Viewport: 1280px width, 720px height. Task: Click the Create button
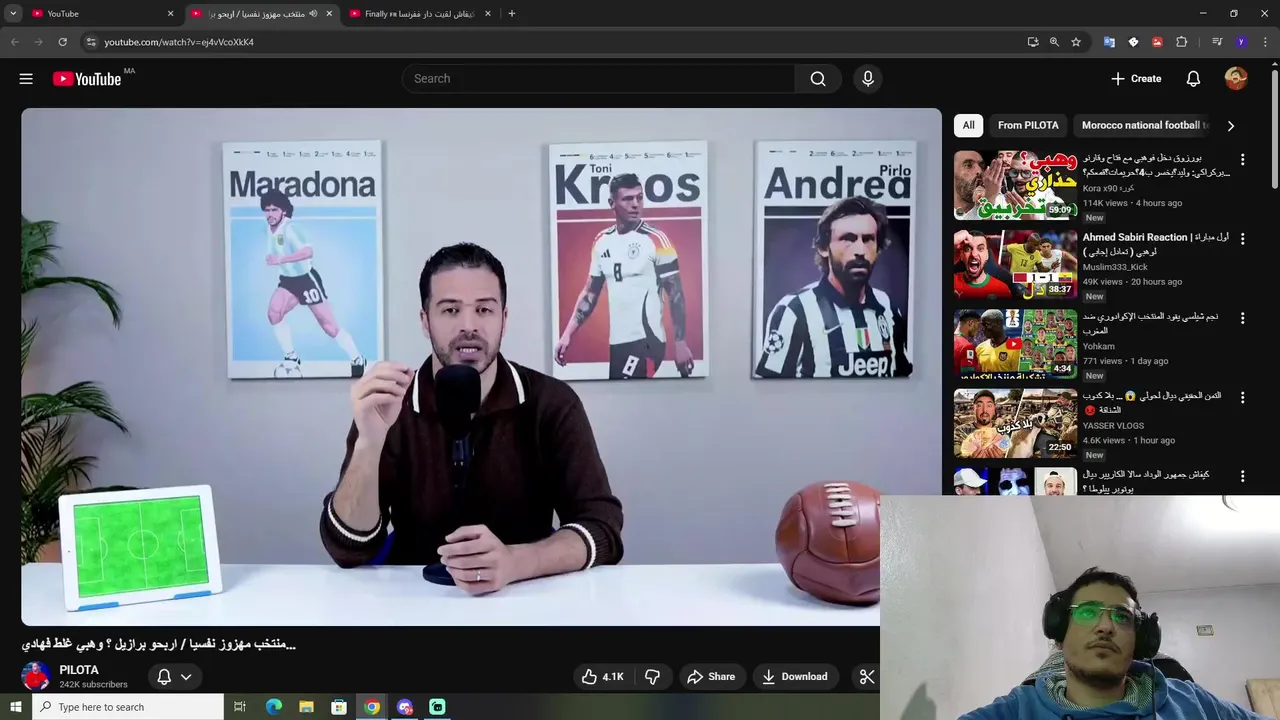[1136, 79]
